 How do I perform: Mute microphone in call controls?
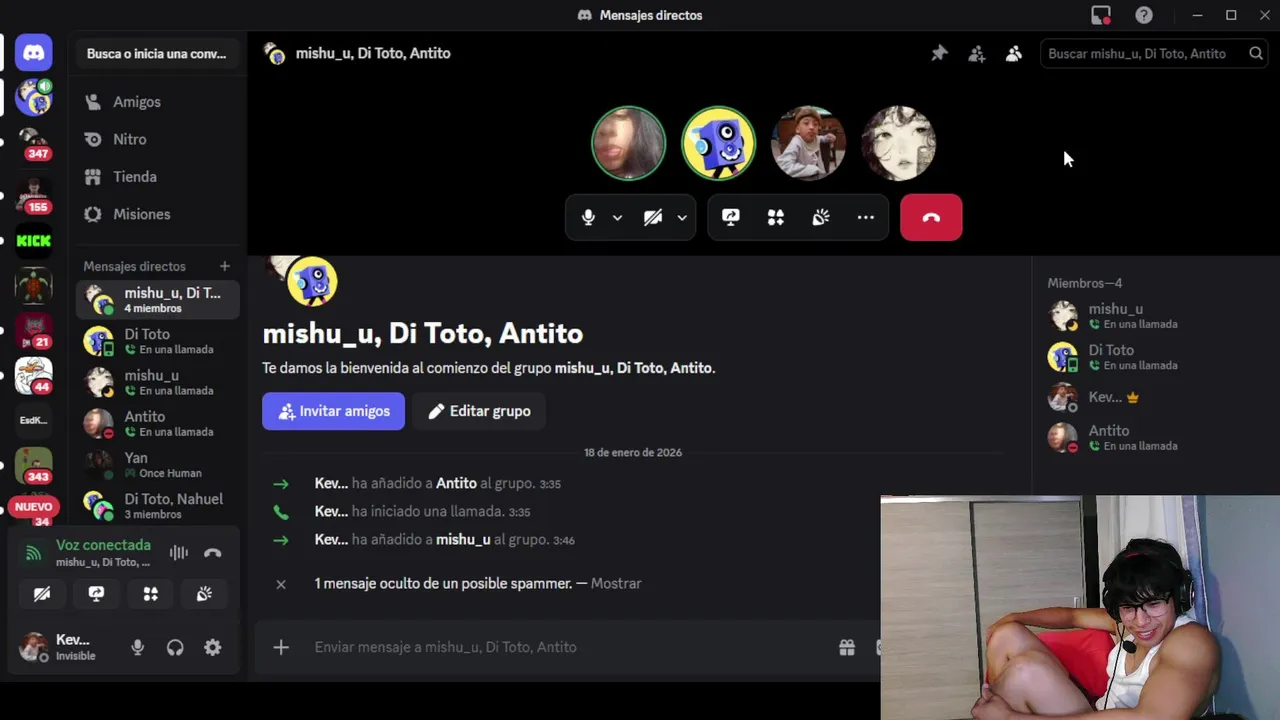[x=588, y=217]
